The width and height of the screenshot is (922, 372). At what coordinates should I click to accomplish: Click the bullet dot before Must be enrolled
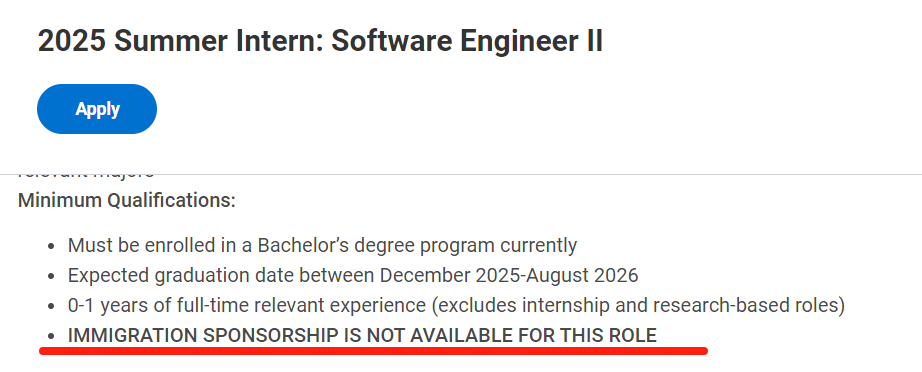coord(52,246)
